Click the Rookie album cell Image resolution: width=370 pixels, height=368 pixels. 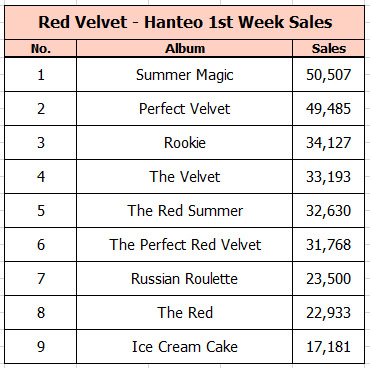pyautogui.click(x=185, y=143)
